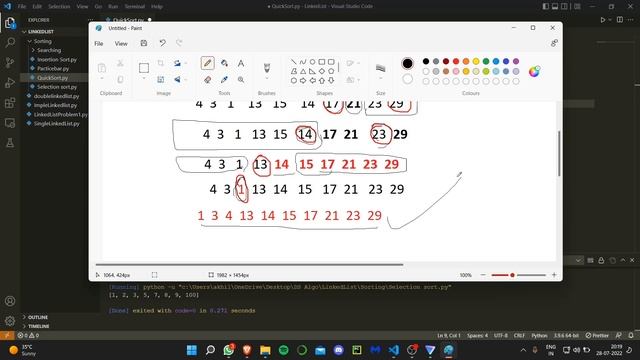Open VS Code Run menu

coord(113,7)
